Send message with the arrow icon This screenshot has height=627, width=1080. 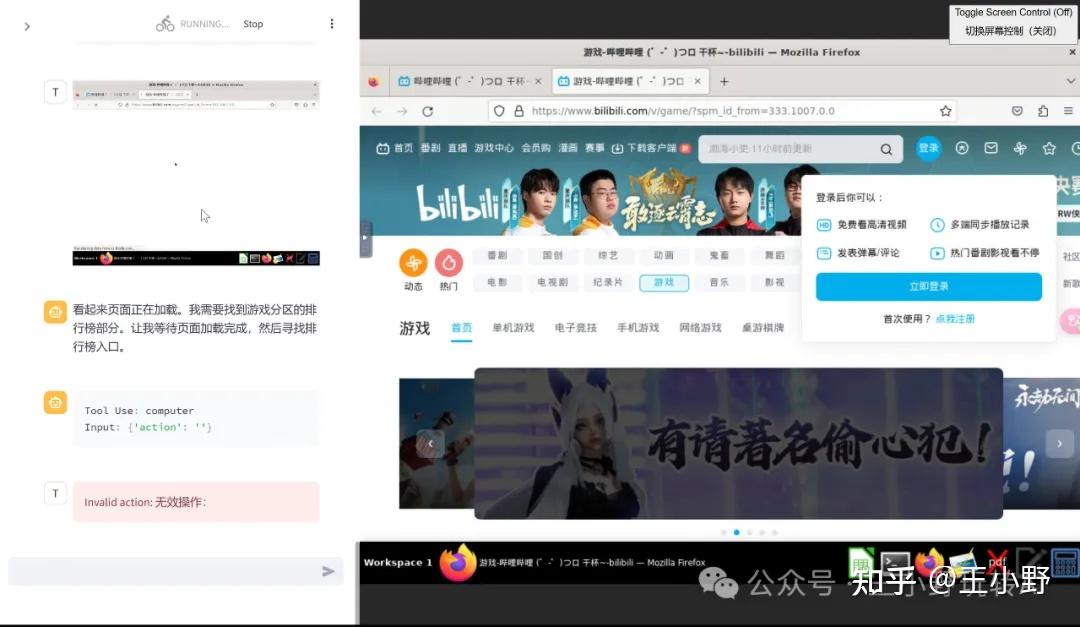click(x=329, y=571)
